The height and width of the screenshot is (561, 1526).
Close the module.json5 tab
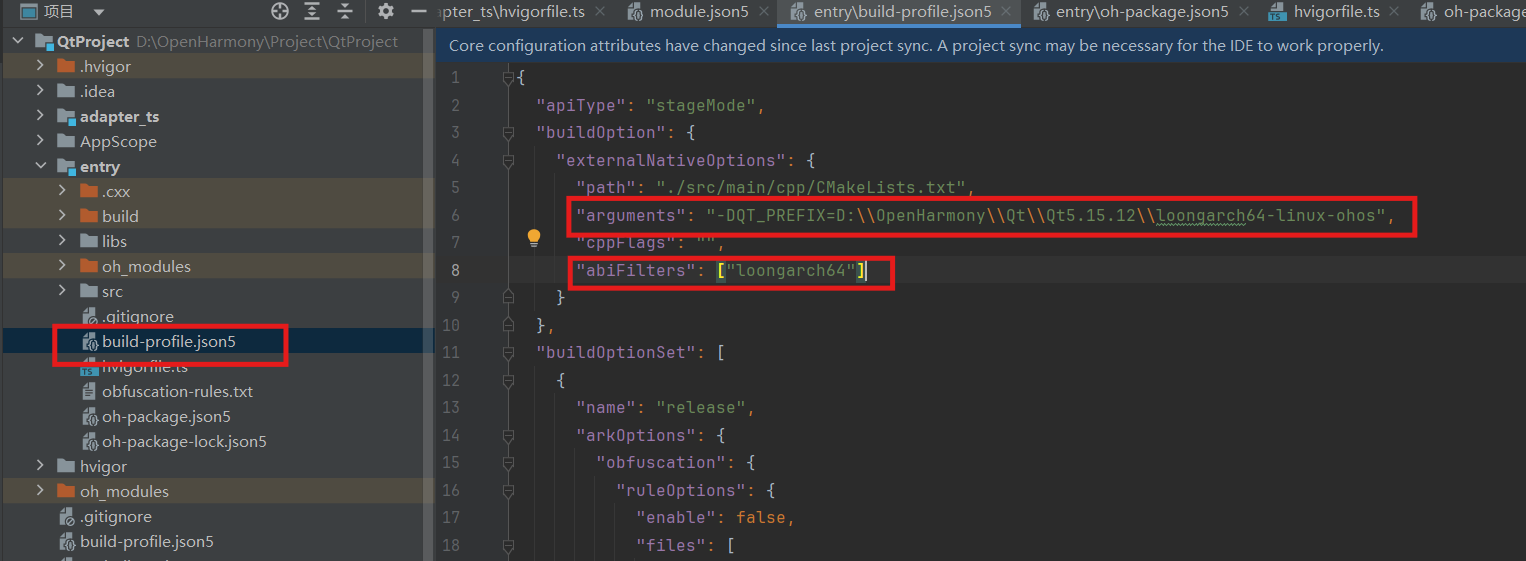(762, 12)
